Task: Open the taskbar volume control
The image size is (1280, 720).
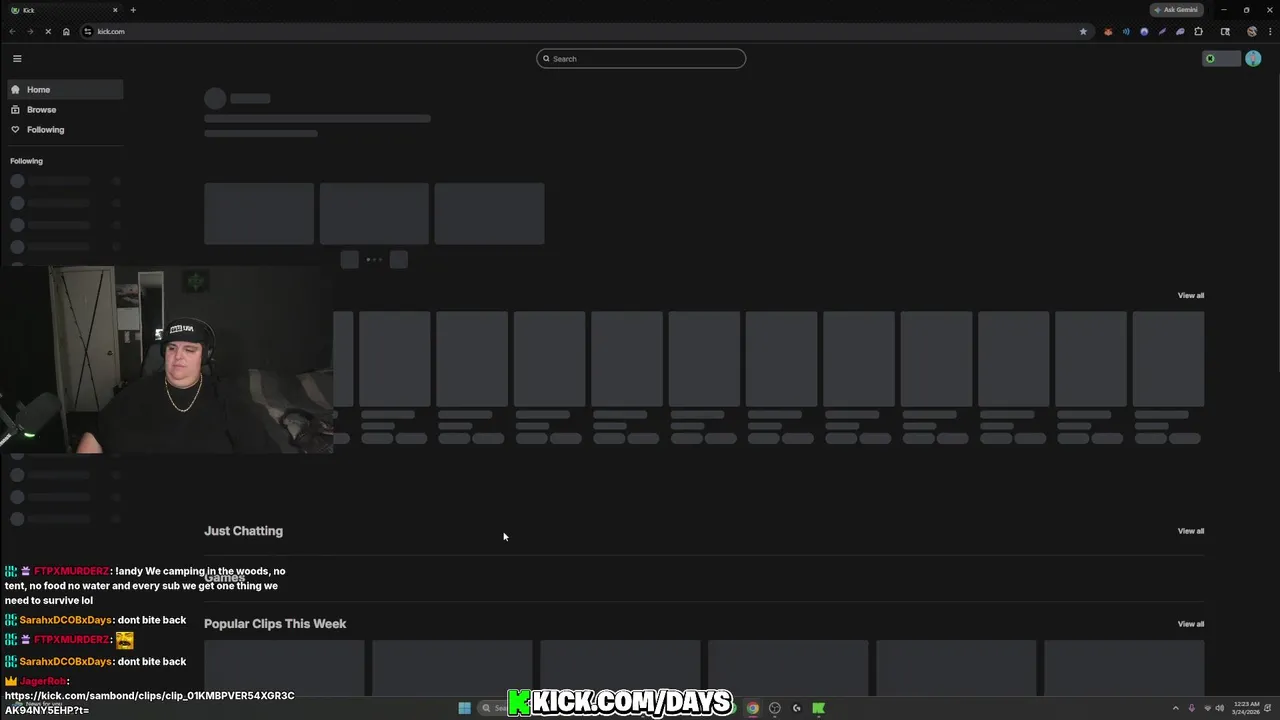Action: [x=1219, y=708]
